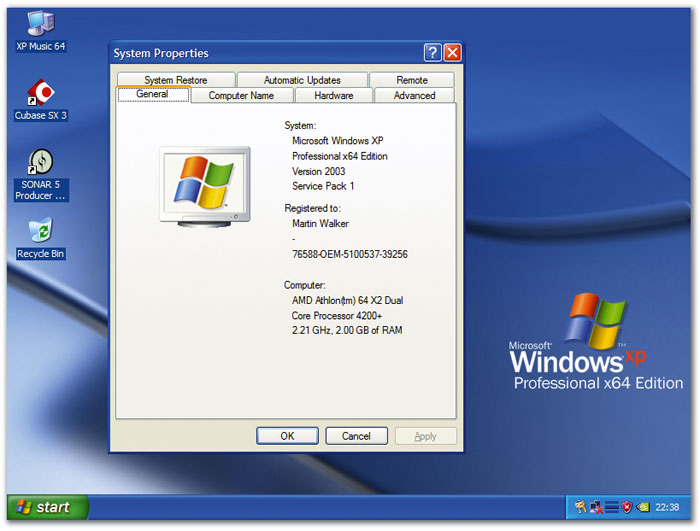Click the 'Version 2003' text

pos(319,171)
